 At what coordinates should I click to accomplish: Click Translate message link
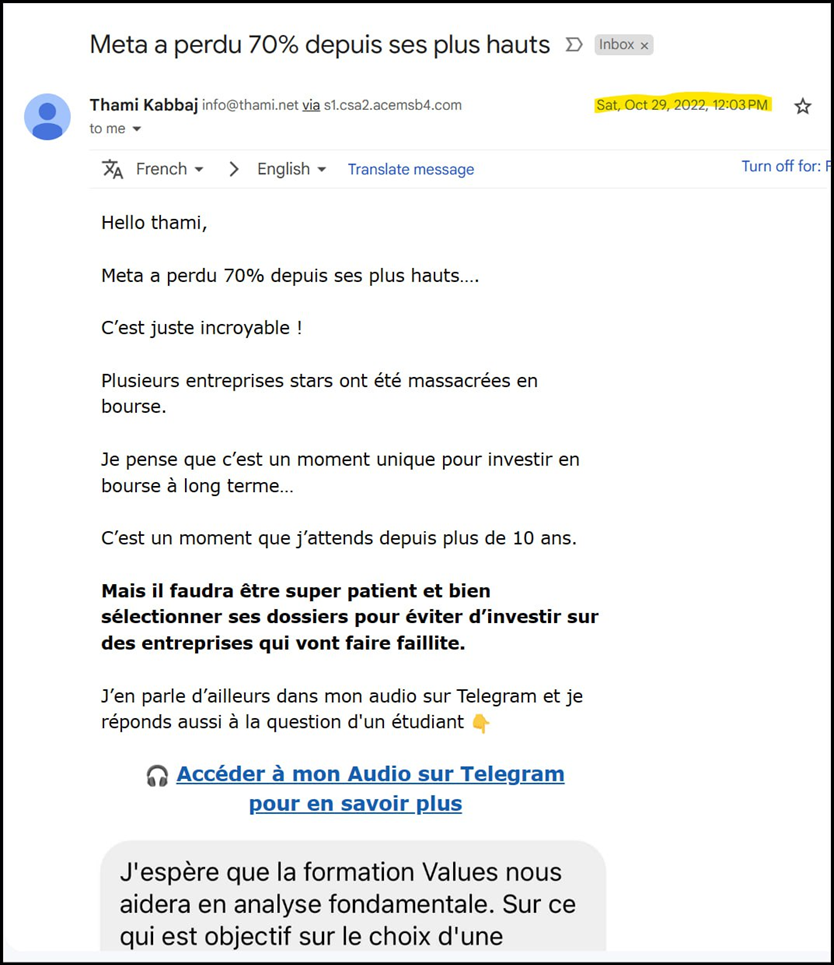pos(411,169)
